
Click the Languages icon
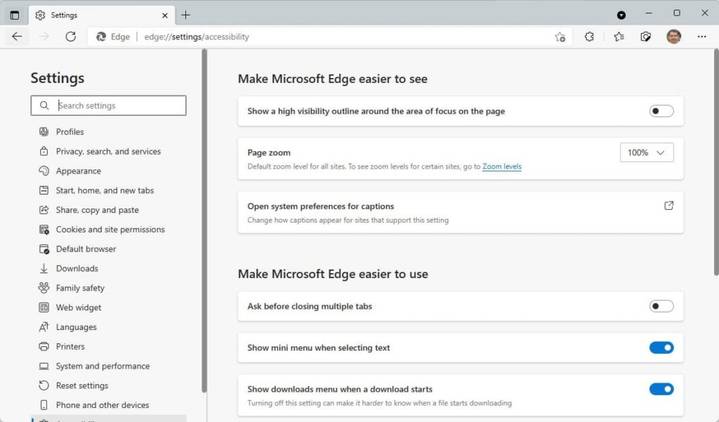point(44,327)
